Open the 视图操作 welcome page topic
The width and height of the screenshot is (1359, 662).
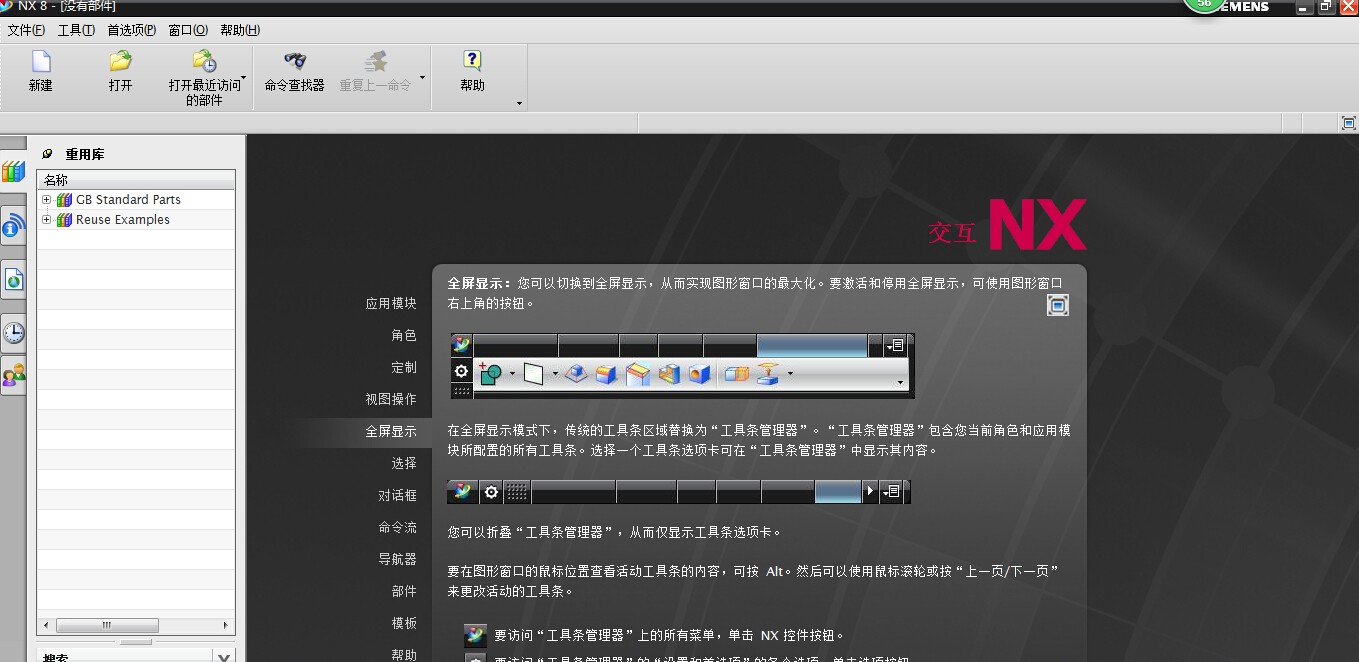391,399
